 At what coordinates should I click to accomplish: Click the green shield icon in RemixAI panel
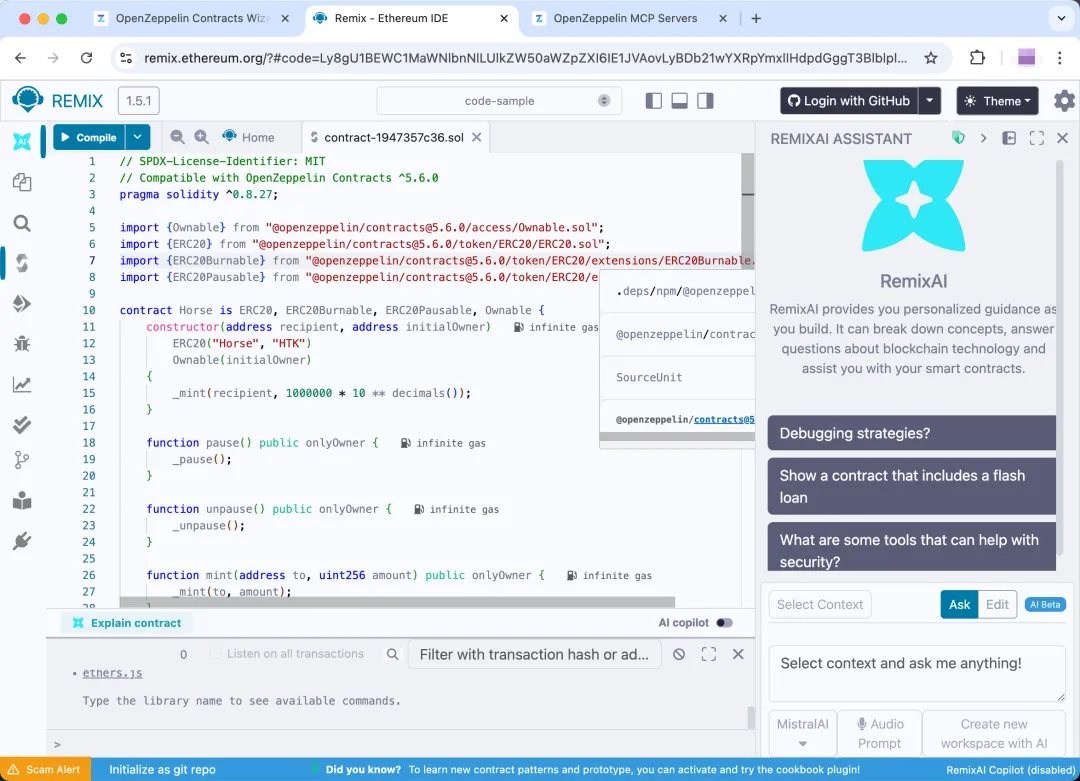pos(958,138)
